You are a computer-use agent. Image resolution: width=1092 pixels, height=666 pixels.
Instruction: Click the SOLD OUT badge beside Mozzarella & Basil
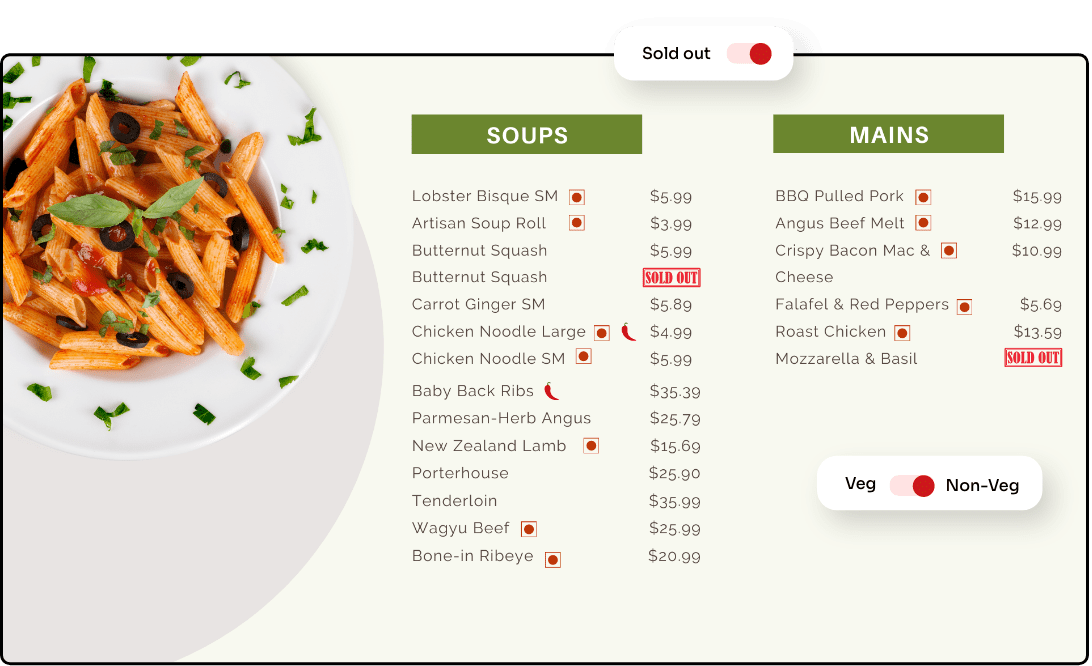pos(1033,356)
